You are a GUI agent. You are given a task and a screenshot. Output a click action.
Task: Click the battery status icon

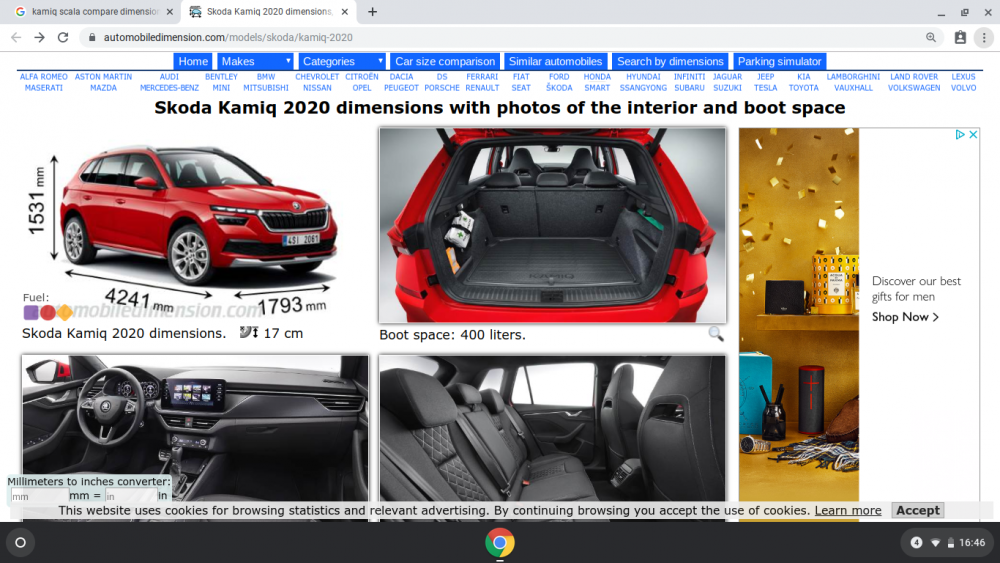pos(950,543)
